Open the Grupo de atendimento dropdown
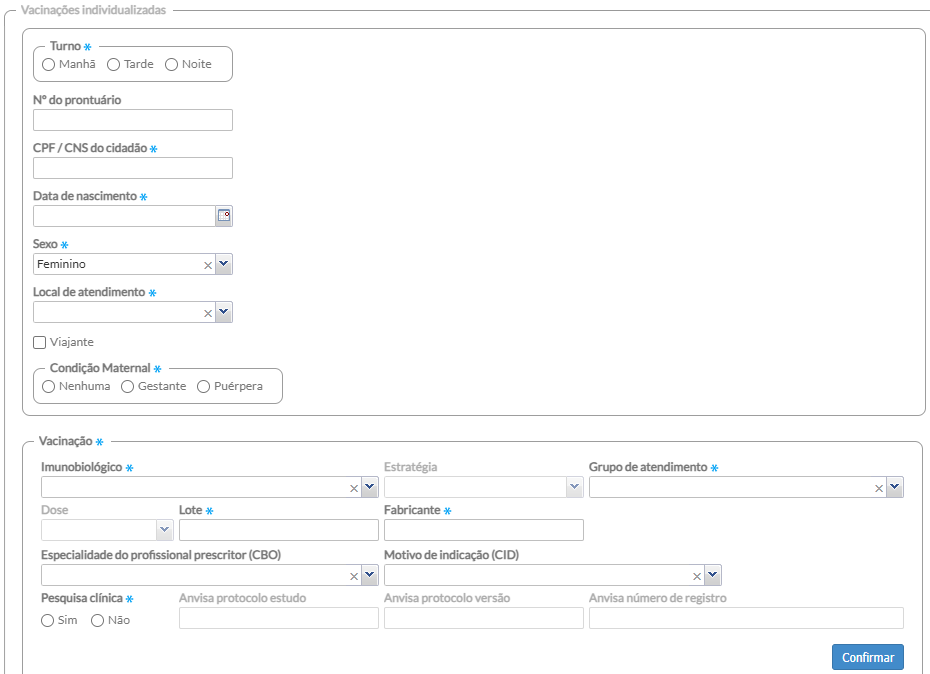This screenshot has height=674, width=930. point(895,487)
